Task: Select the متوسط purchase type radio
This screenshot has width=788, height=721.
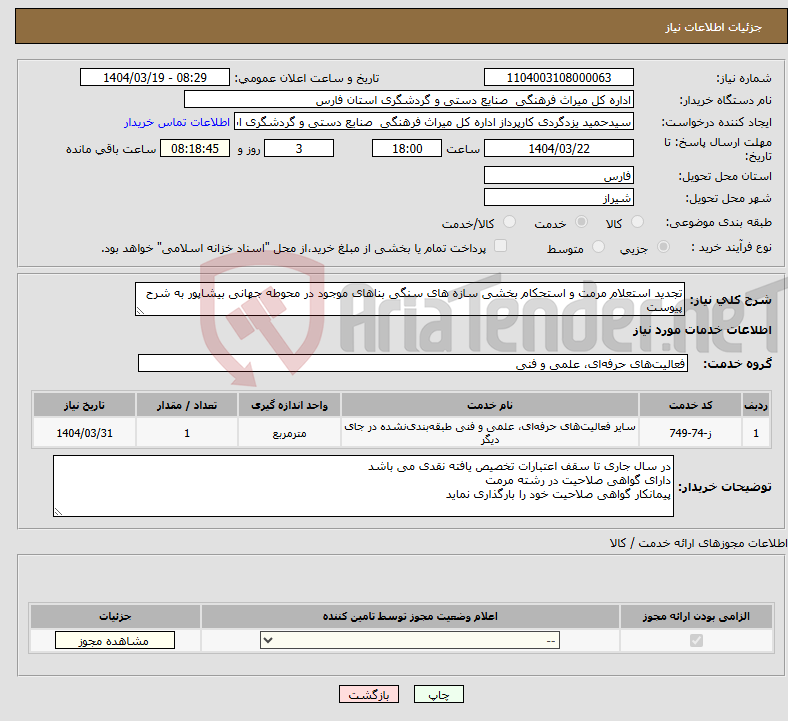Action: pyautogui.click(x=598, y=247)
